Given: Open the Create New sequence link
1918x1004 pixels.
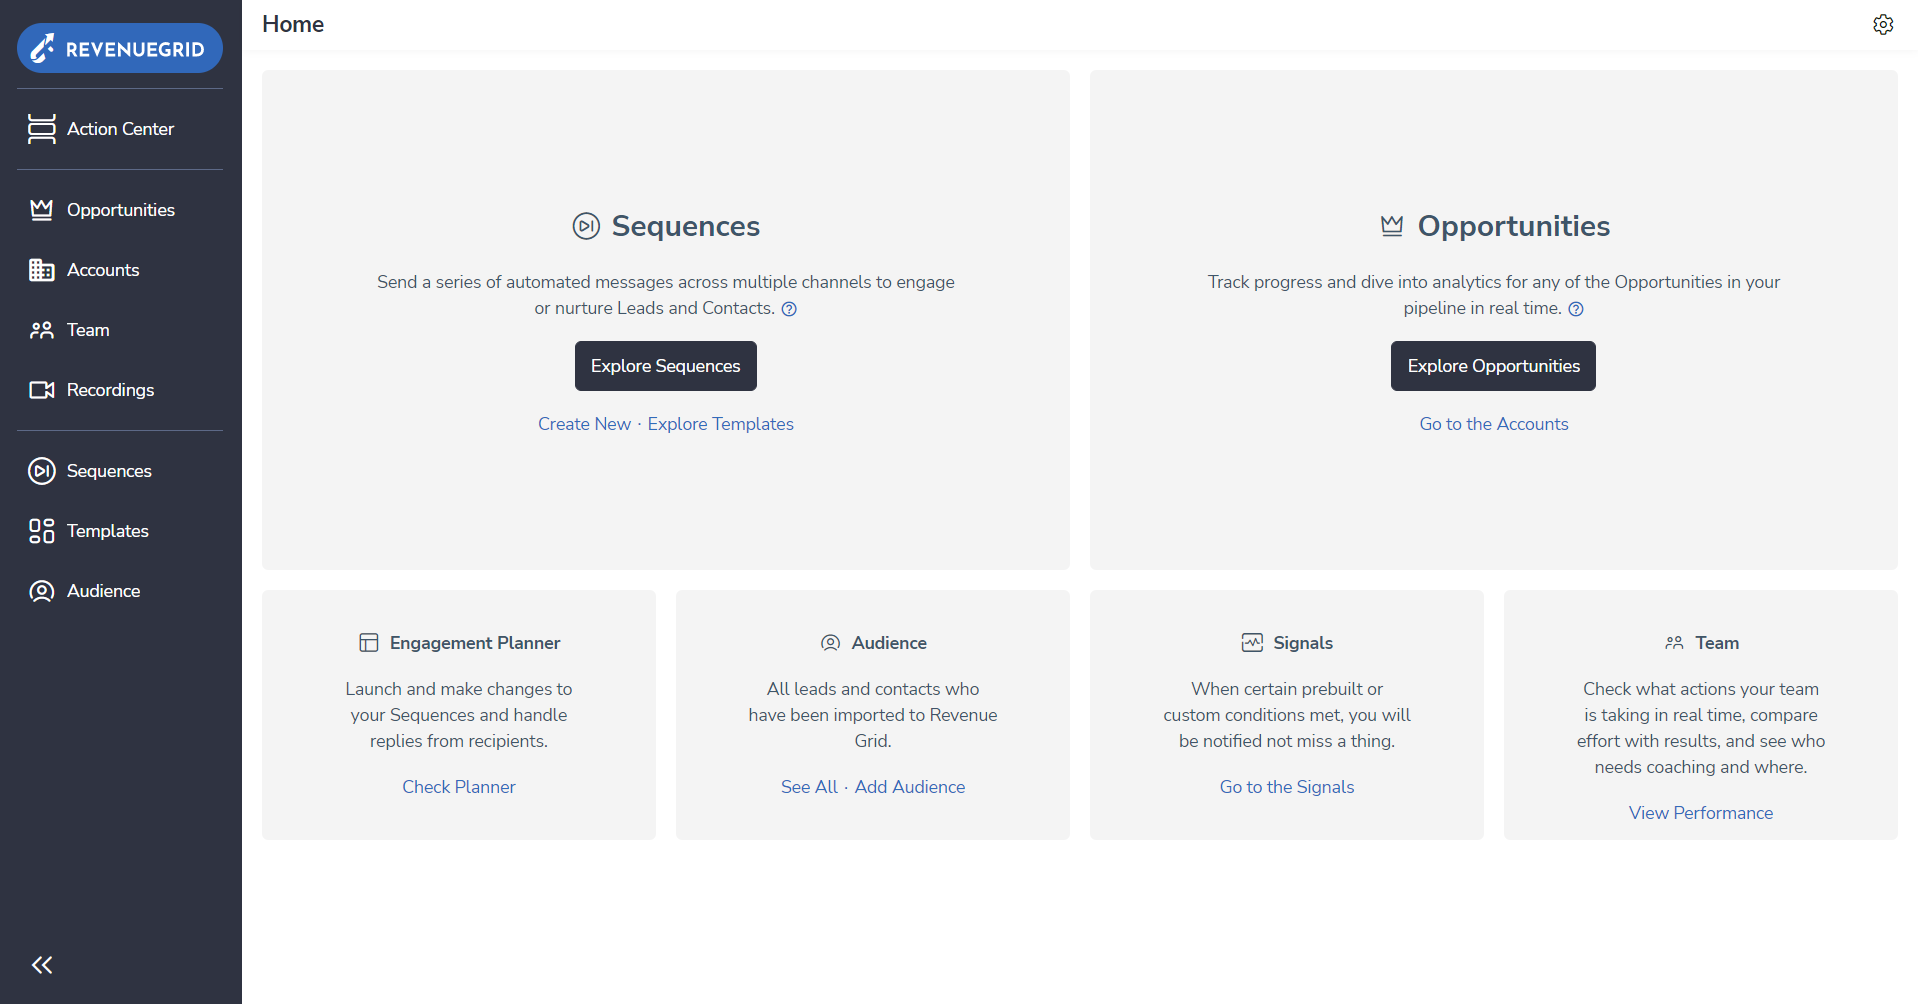Looking at the screenshot, I should coord(584,424).
